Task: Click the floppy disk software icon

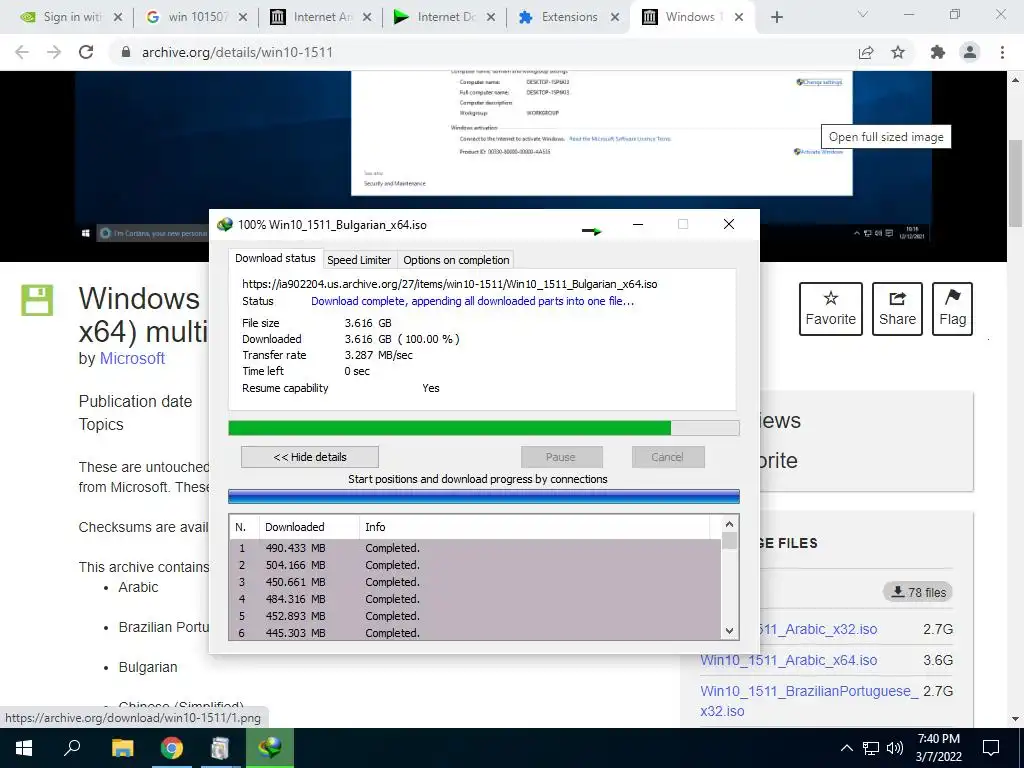Action: (37, 300)
